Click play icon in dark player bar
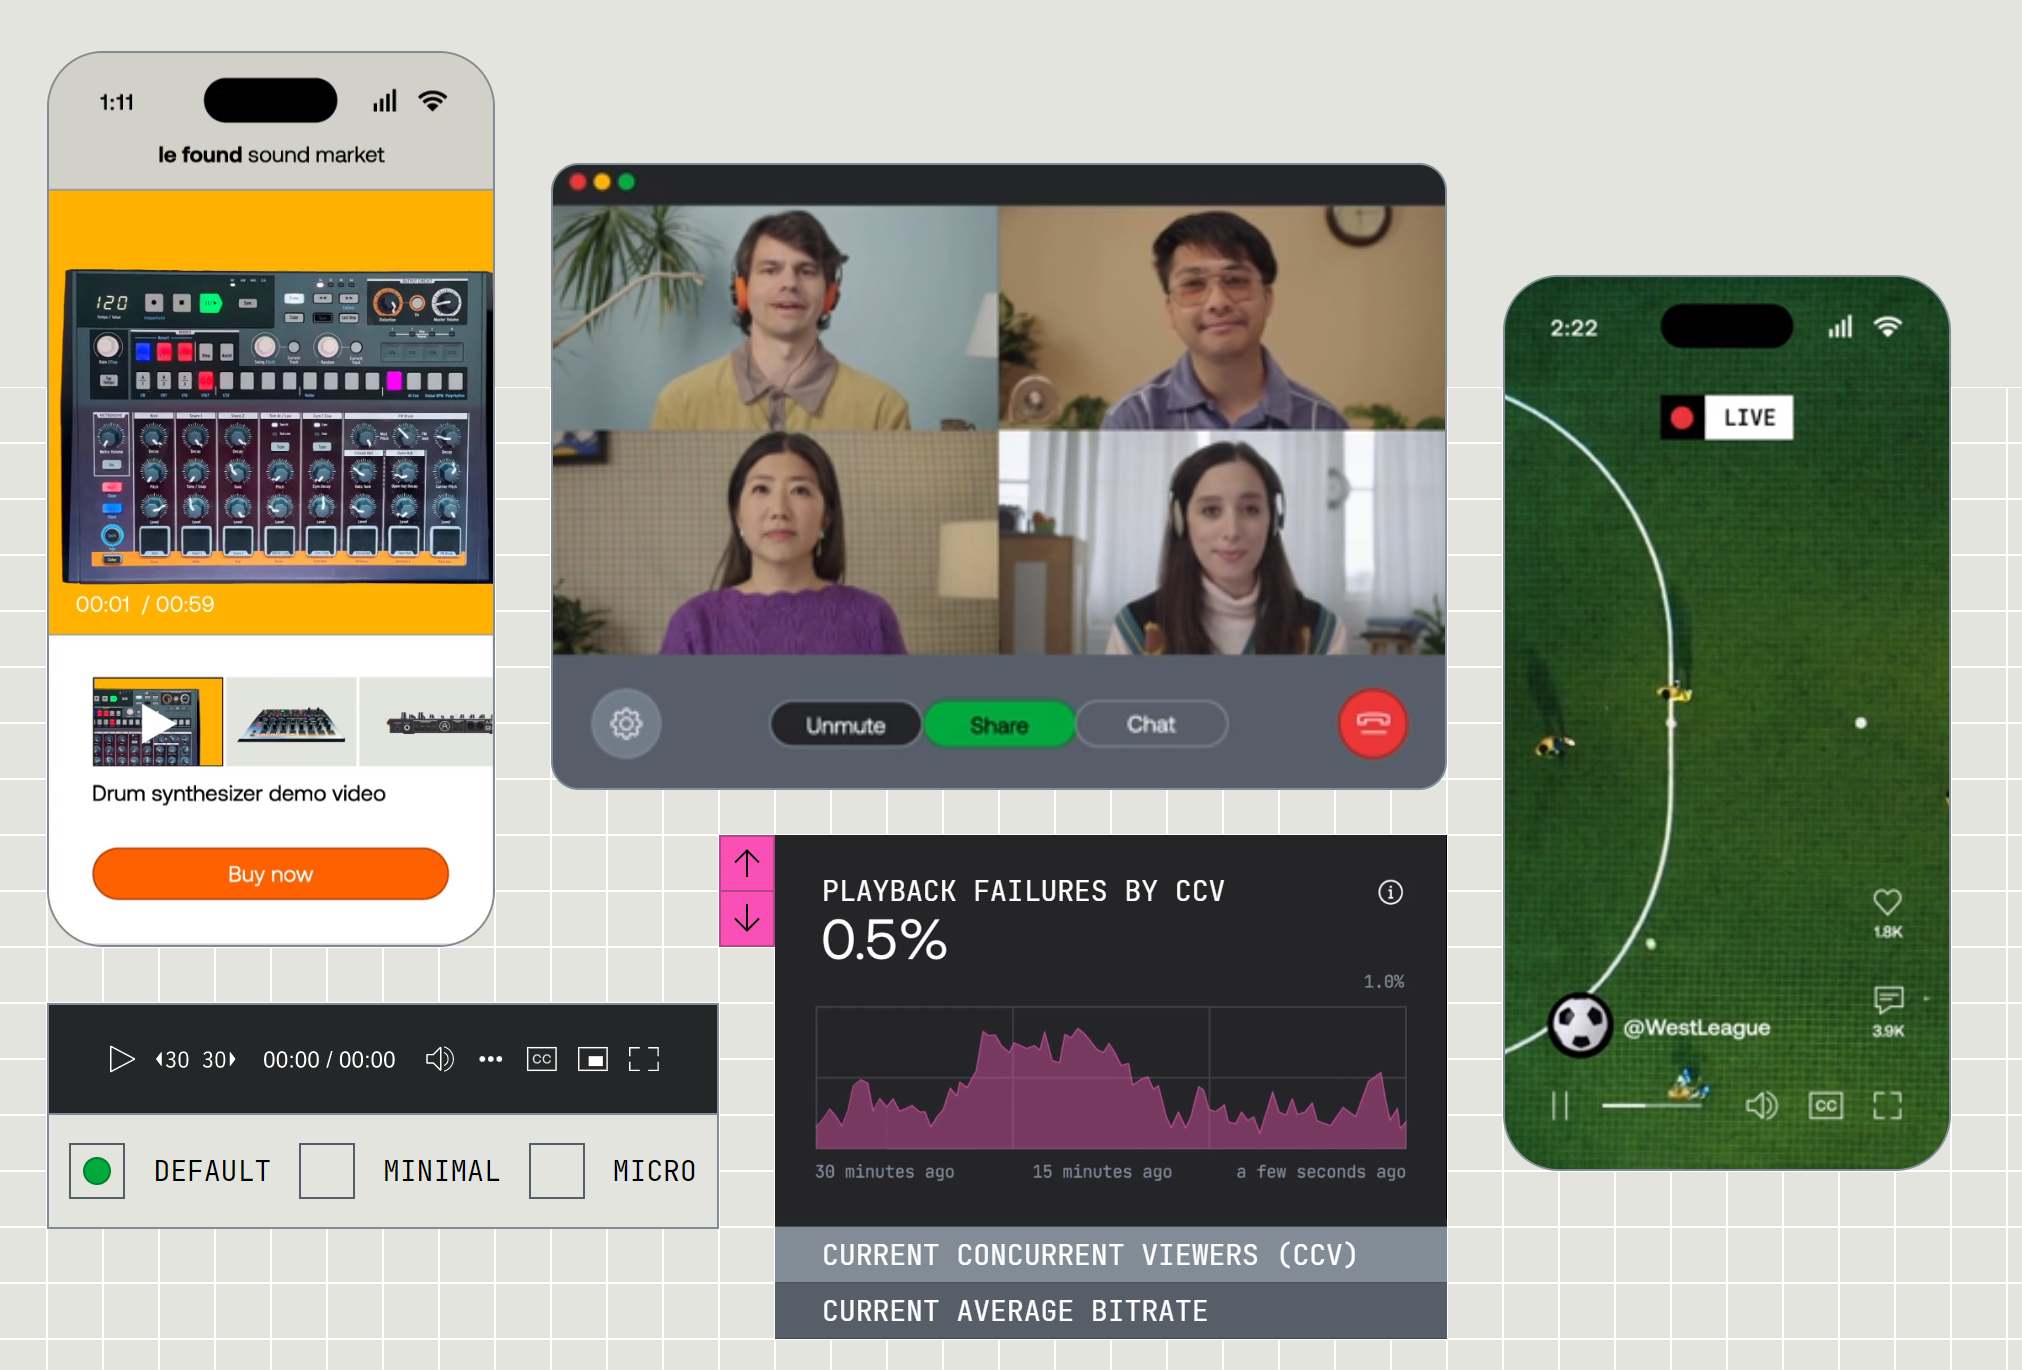 point(121,1059)
